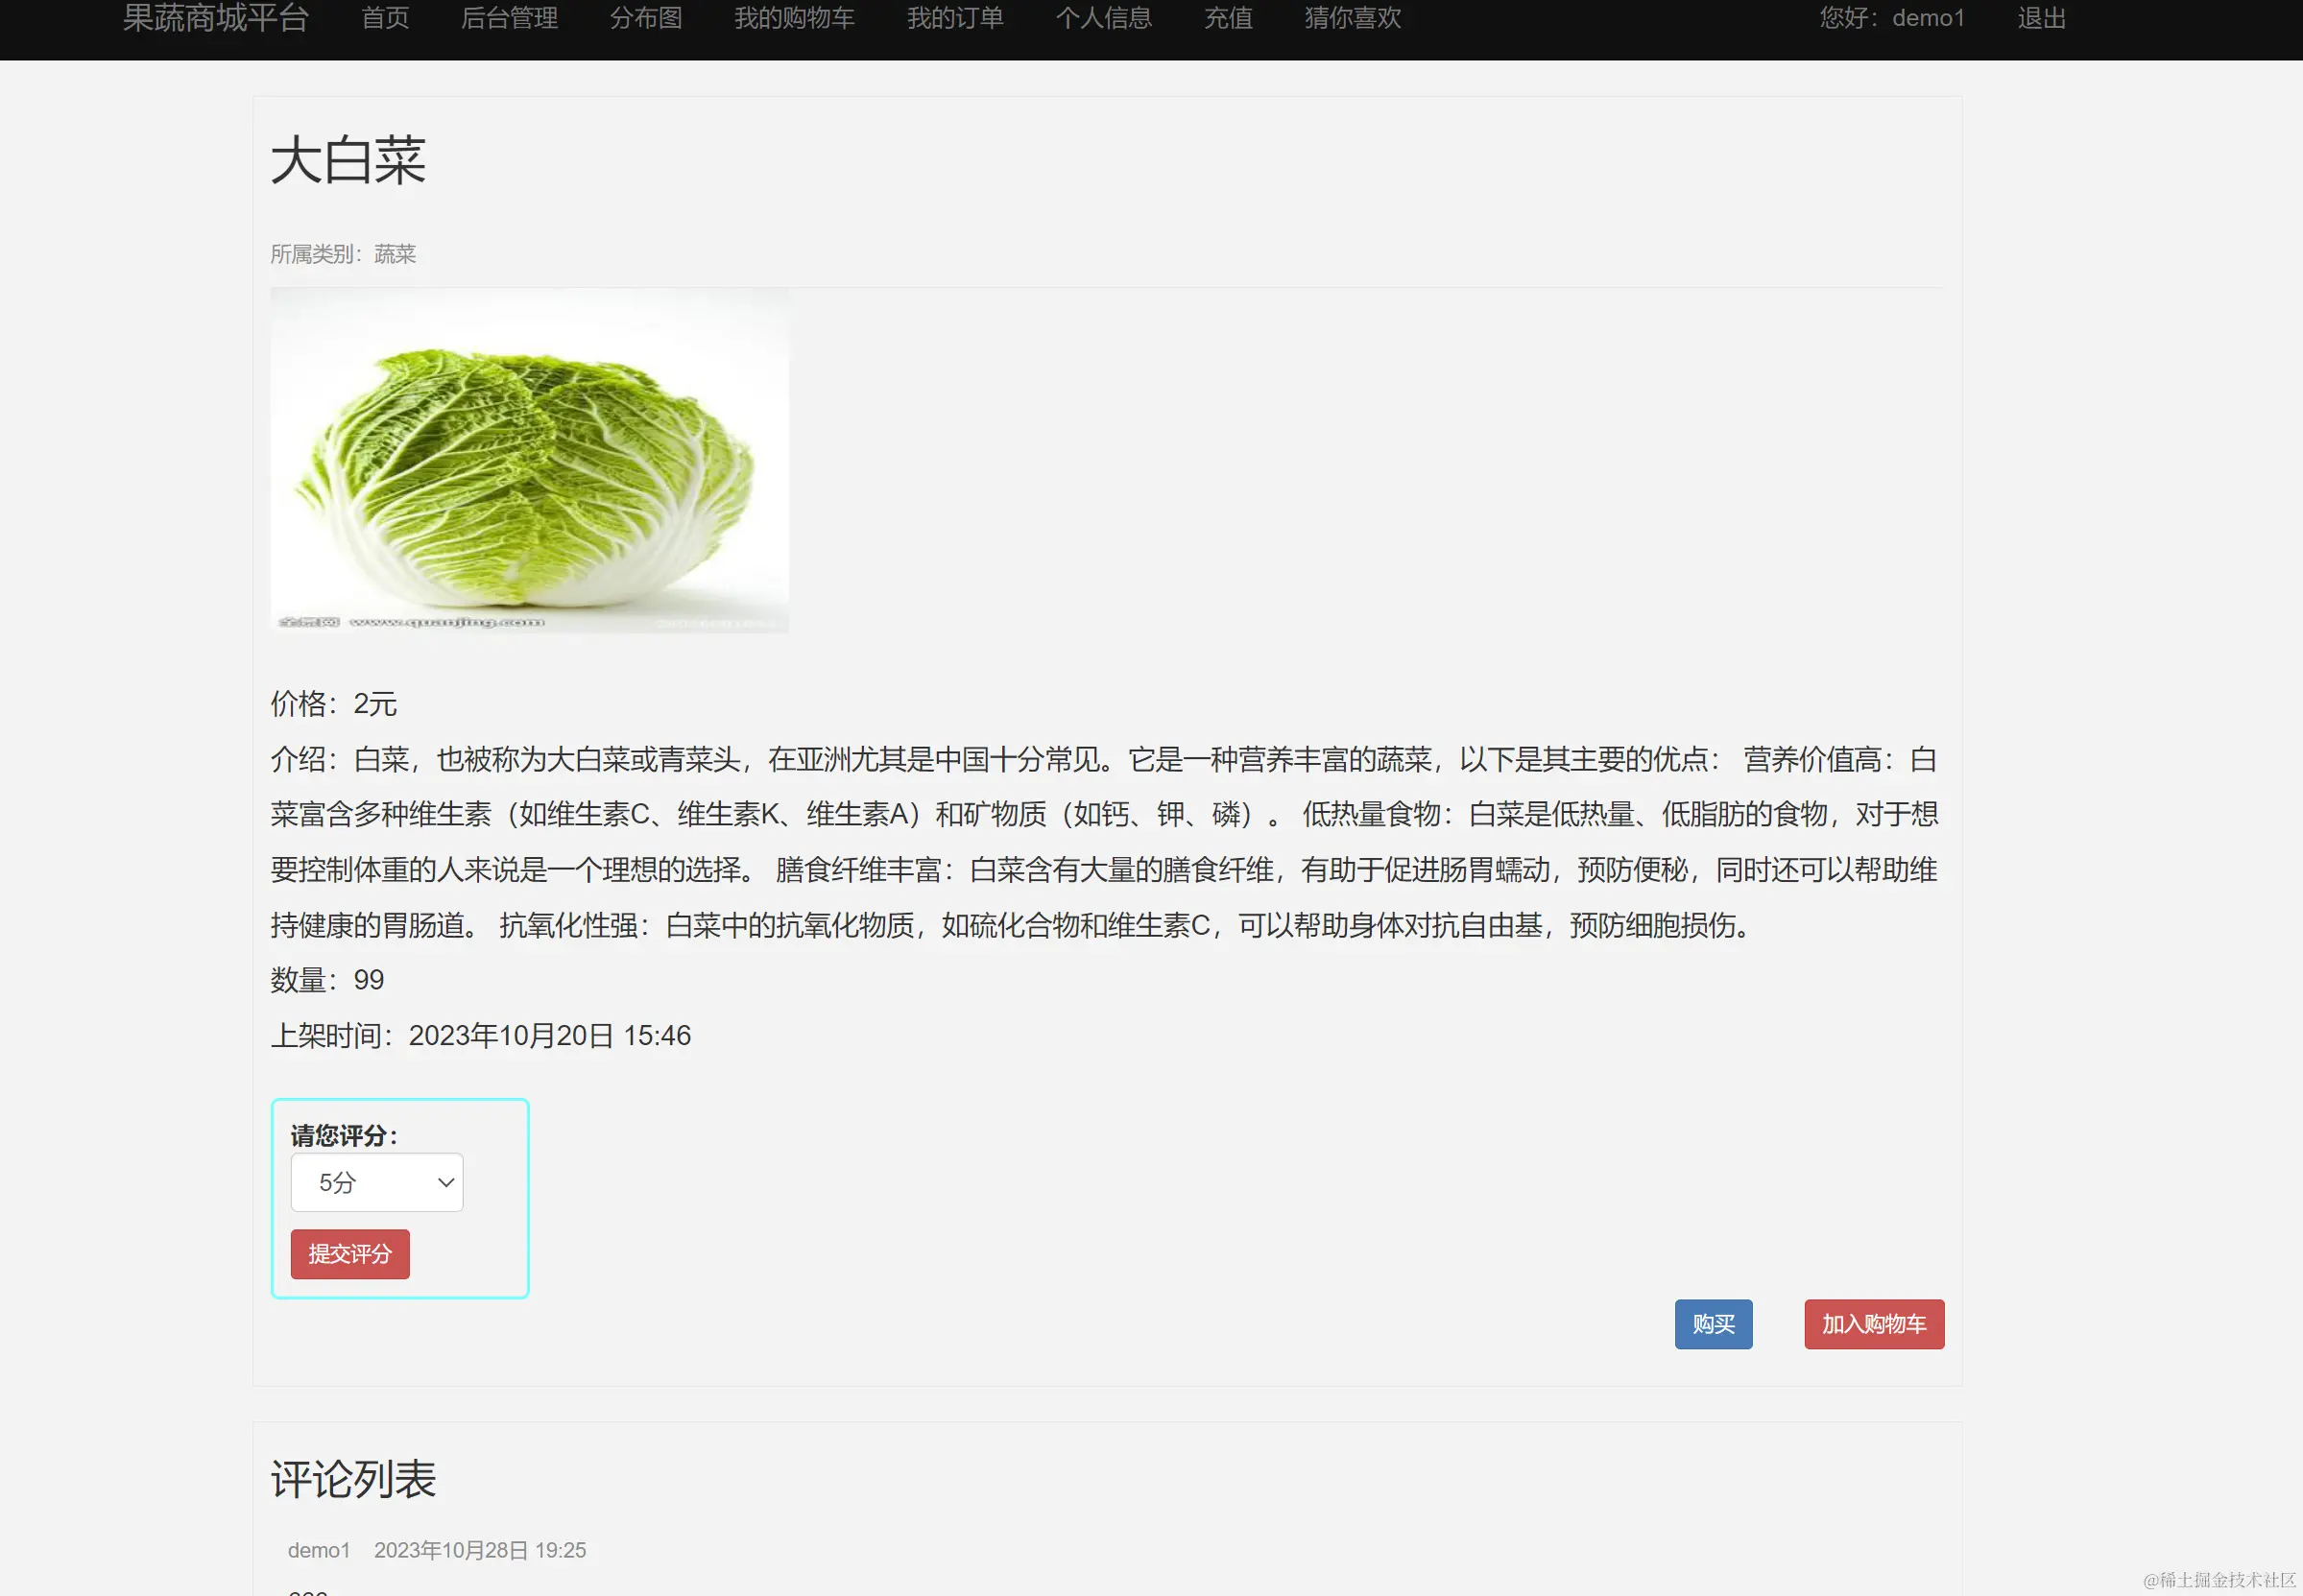Open the 猜你喜欢 recommendations
This screenshot has height=1596, width=2303.
click(x=1352, y=18)
